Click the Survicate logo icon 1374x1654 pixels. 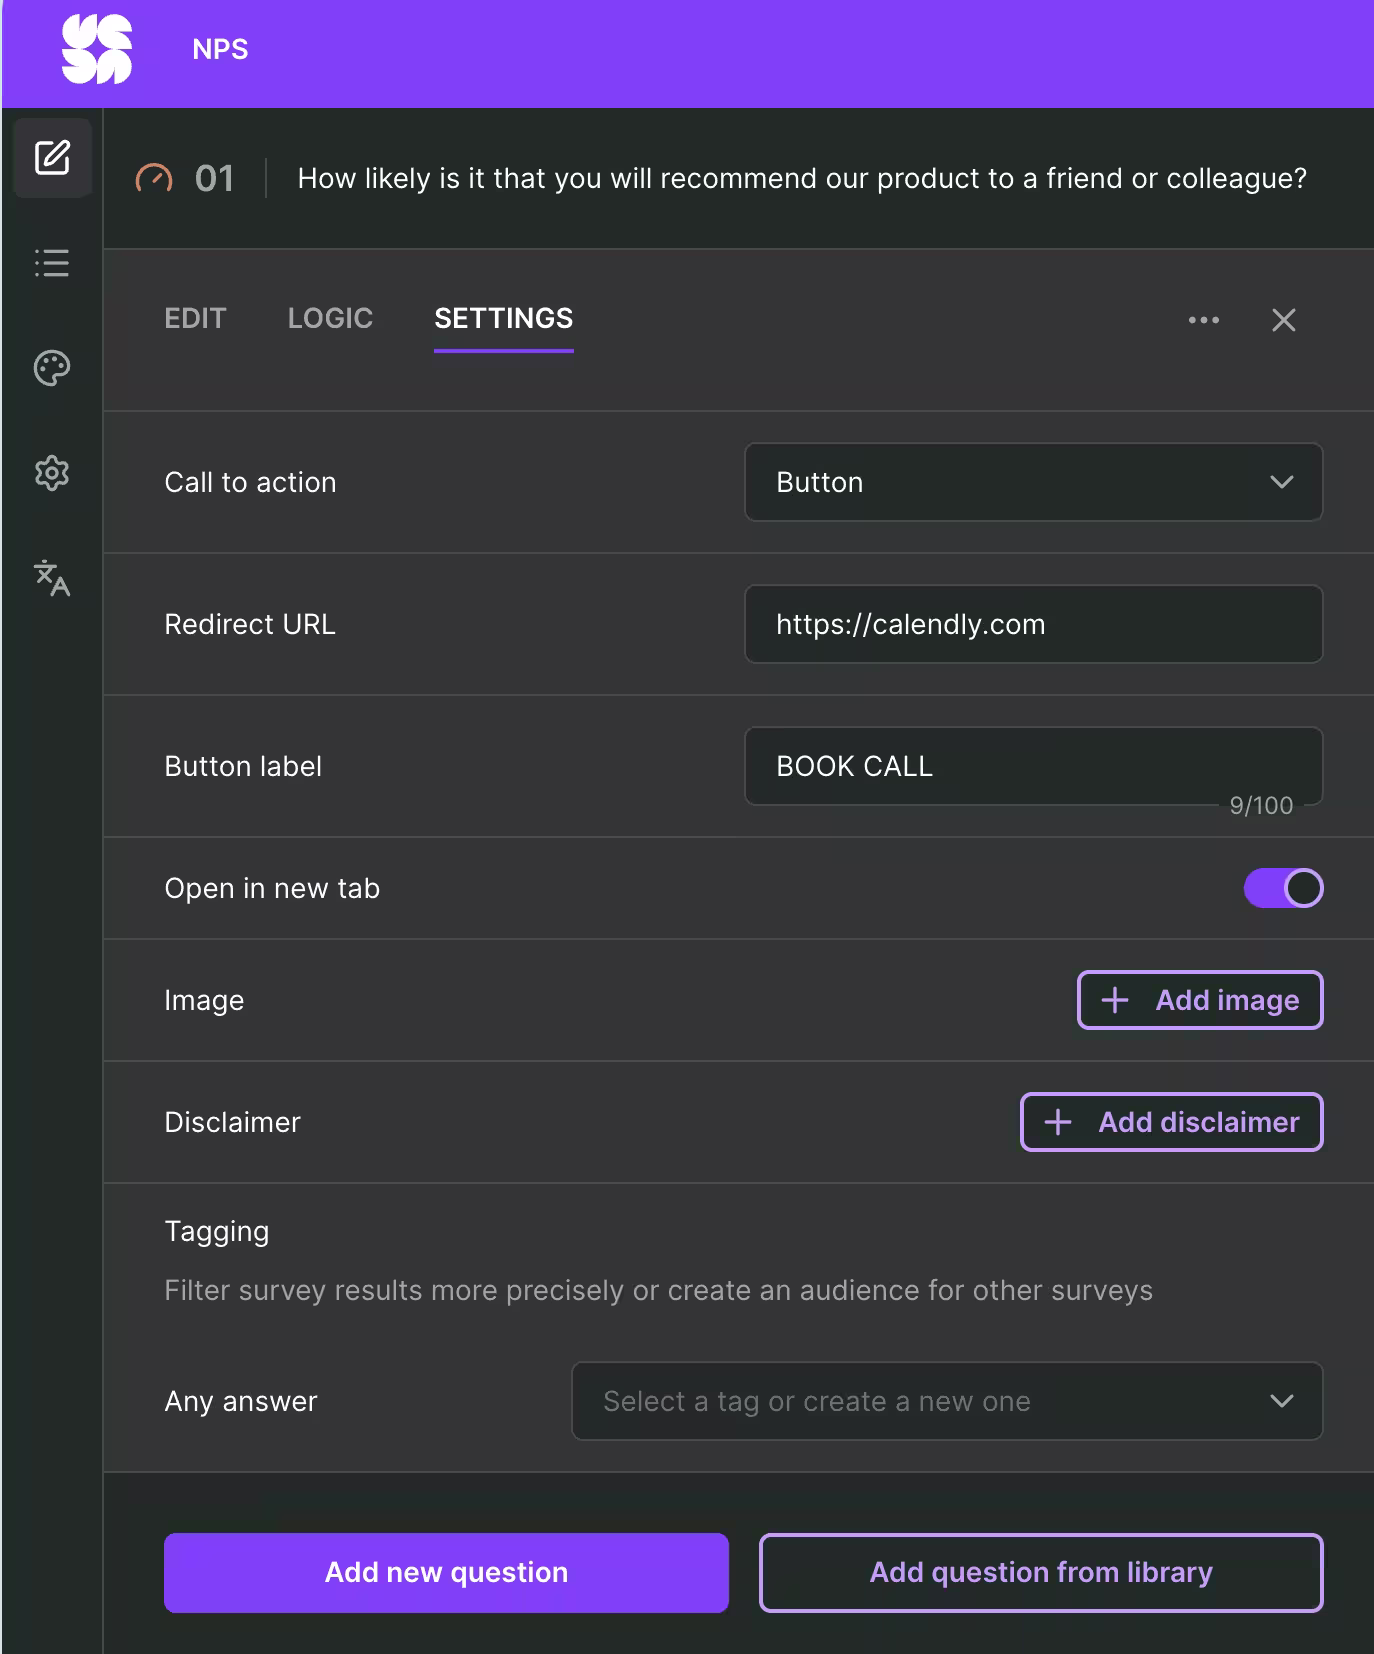tap(96, 49)
